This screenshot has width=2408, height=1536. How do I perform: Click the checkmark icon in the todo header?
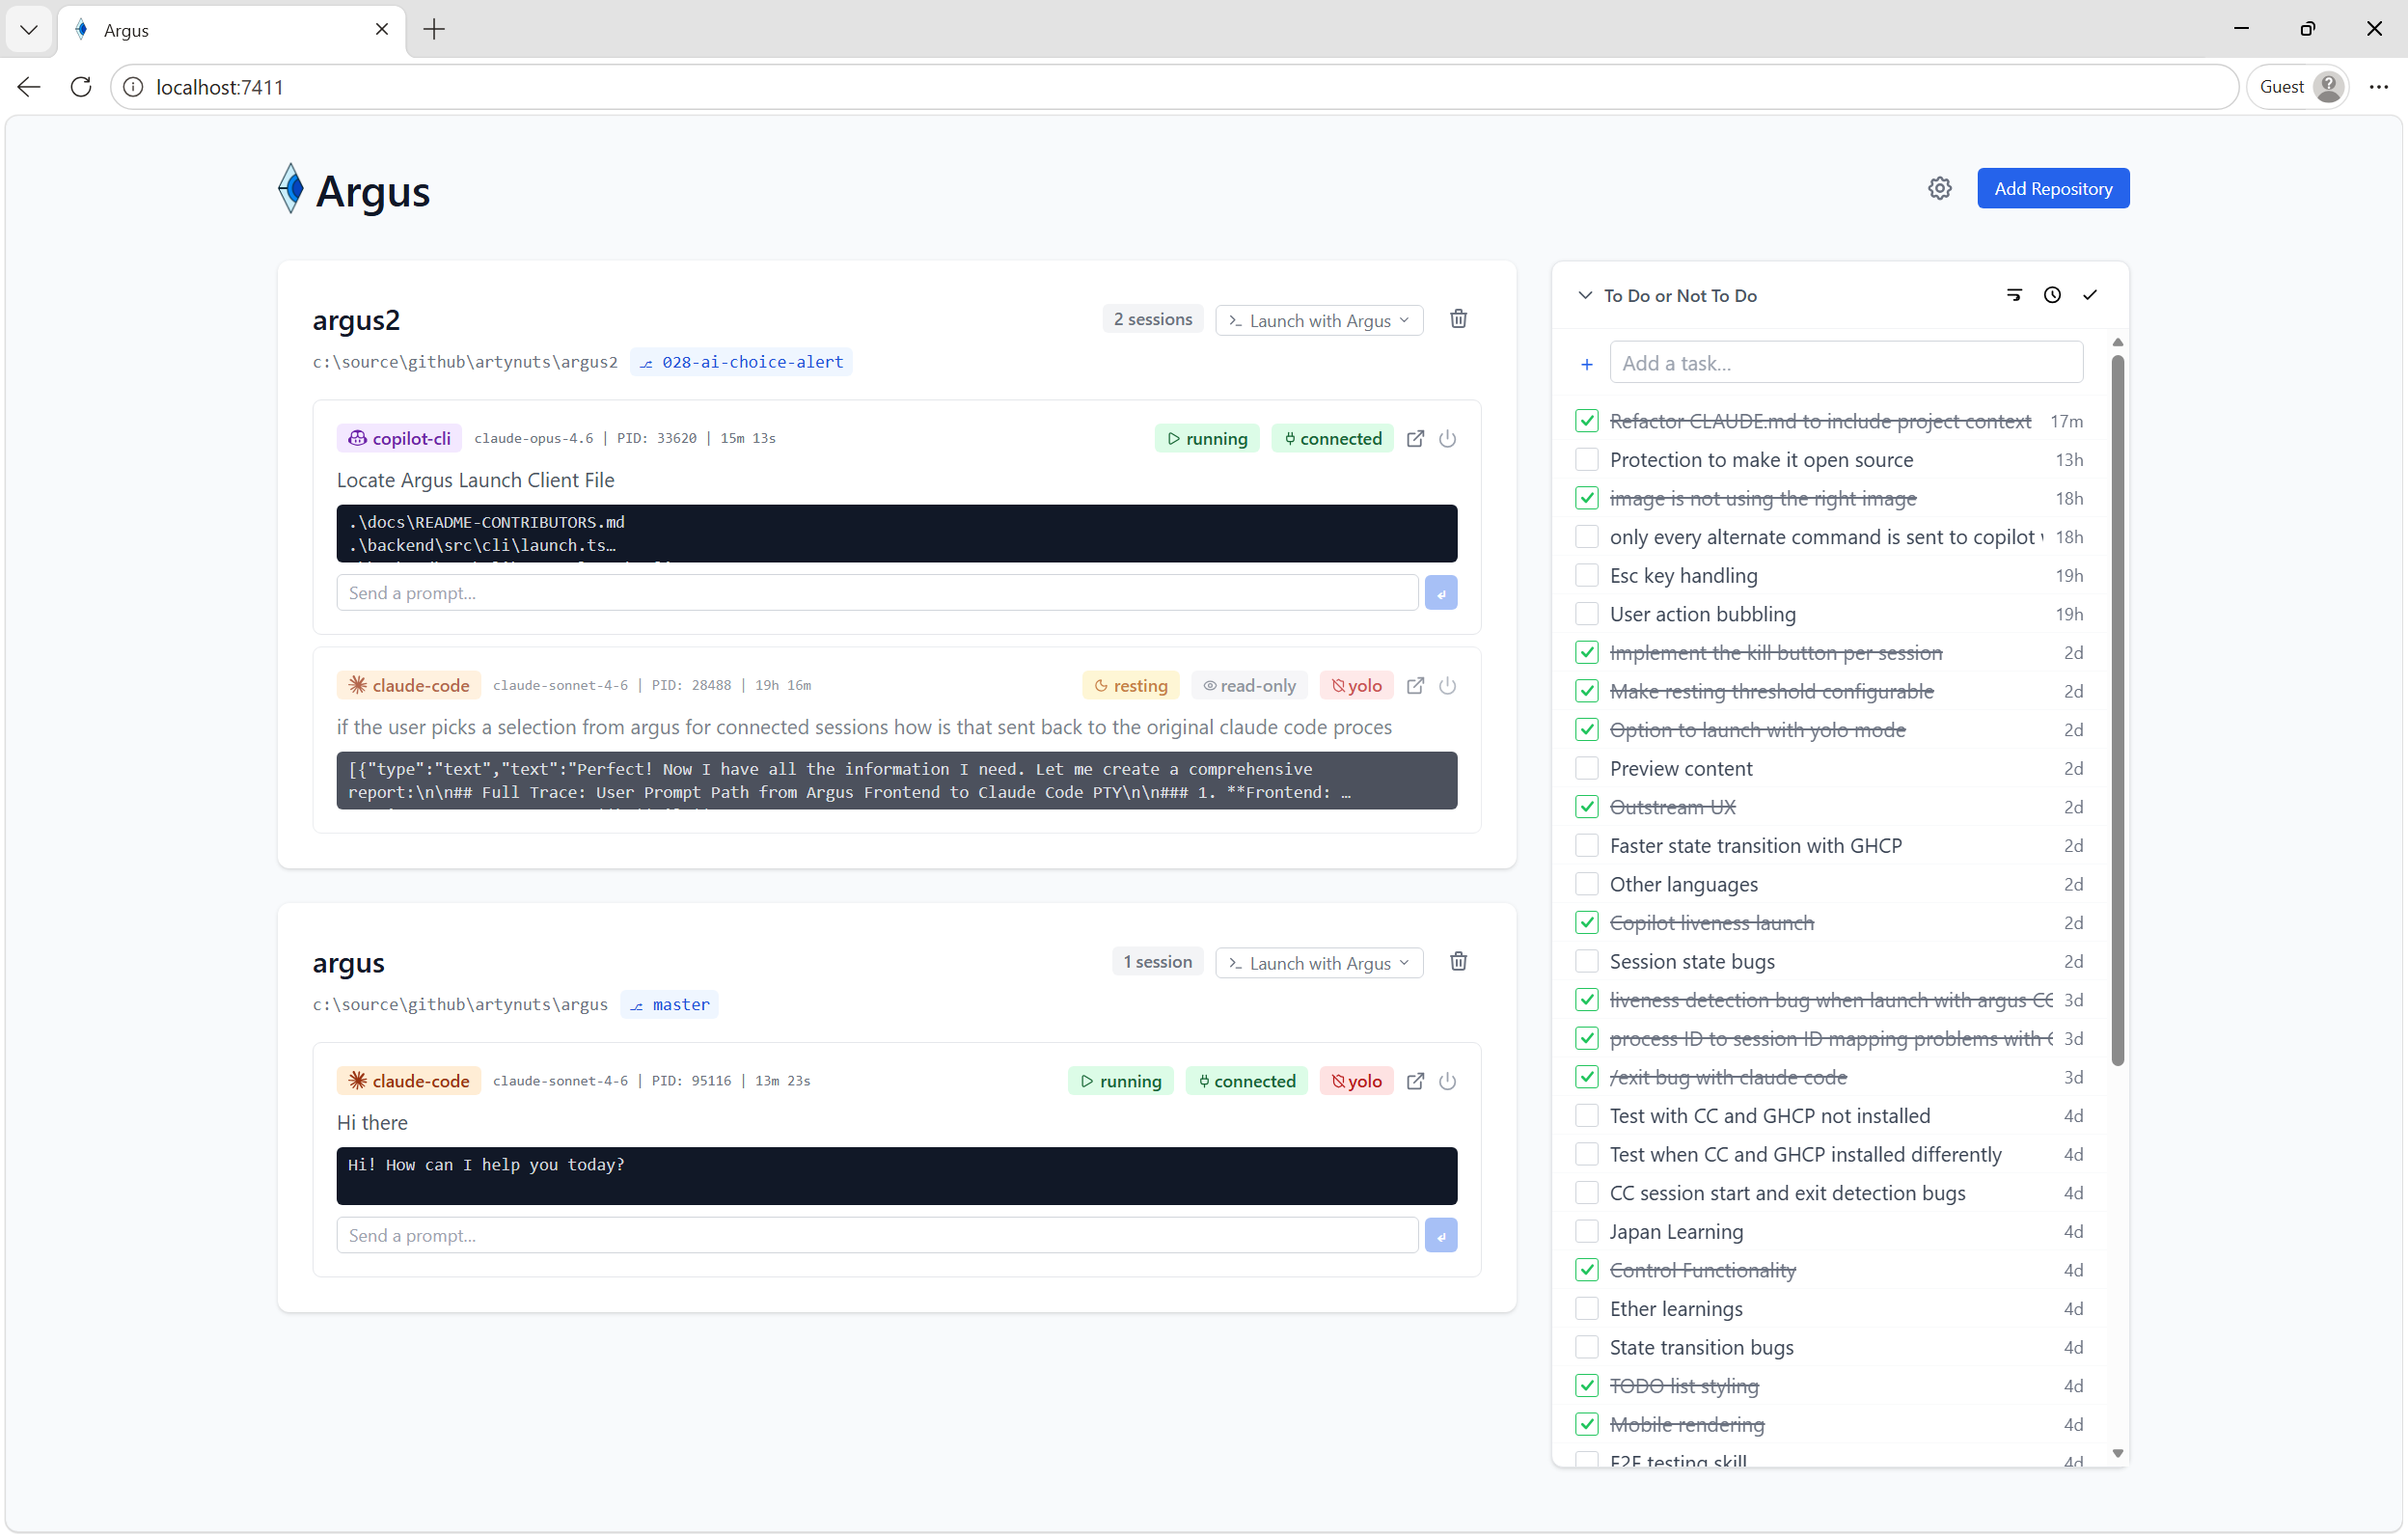pos(2090,295)
